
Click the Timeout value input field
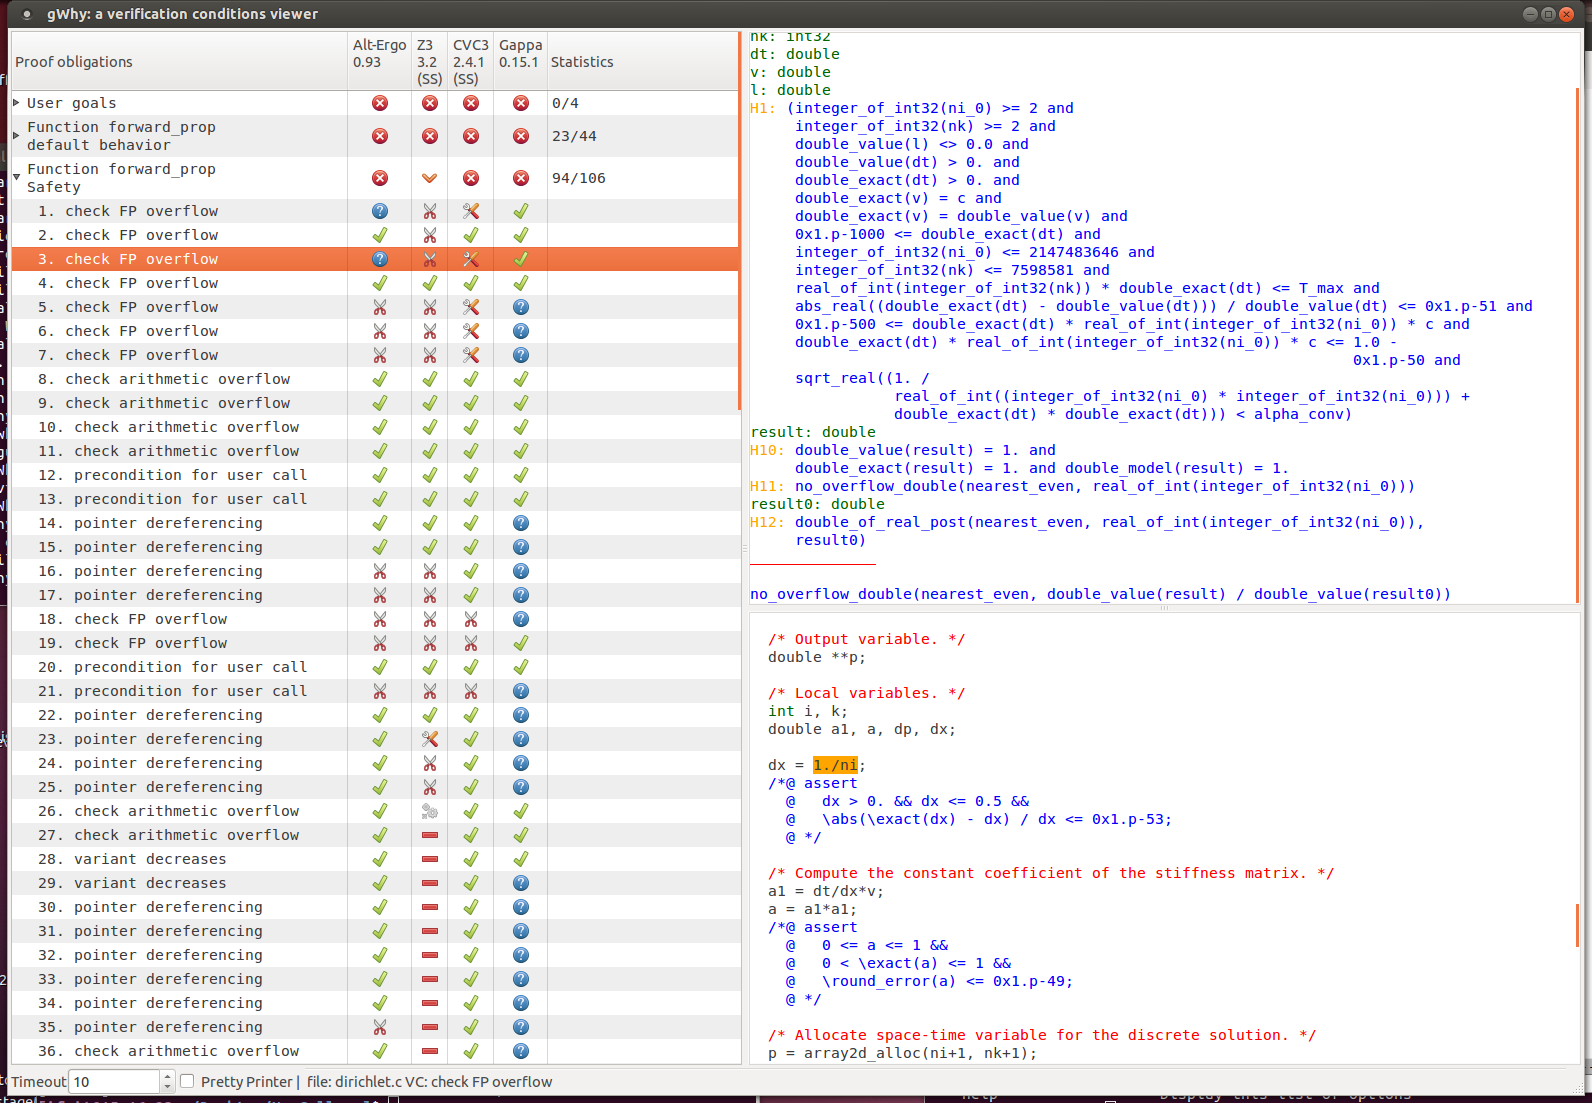(x=114, y=1081)
